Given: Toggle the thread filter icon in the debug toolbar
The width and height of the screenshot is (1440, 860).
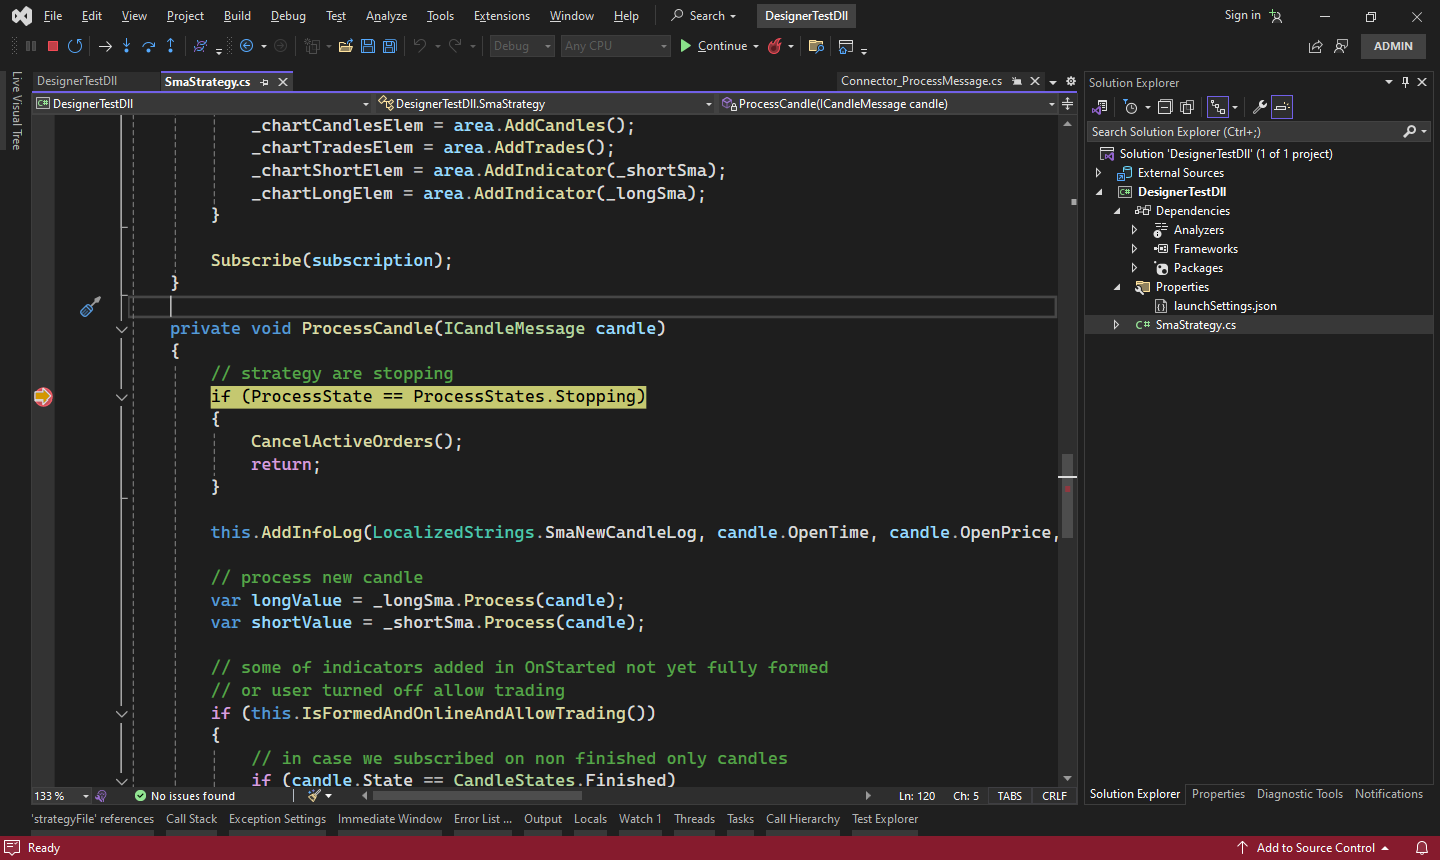Looking at the screenshot, I should pyautogui.click(x=200, y=46).
